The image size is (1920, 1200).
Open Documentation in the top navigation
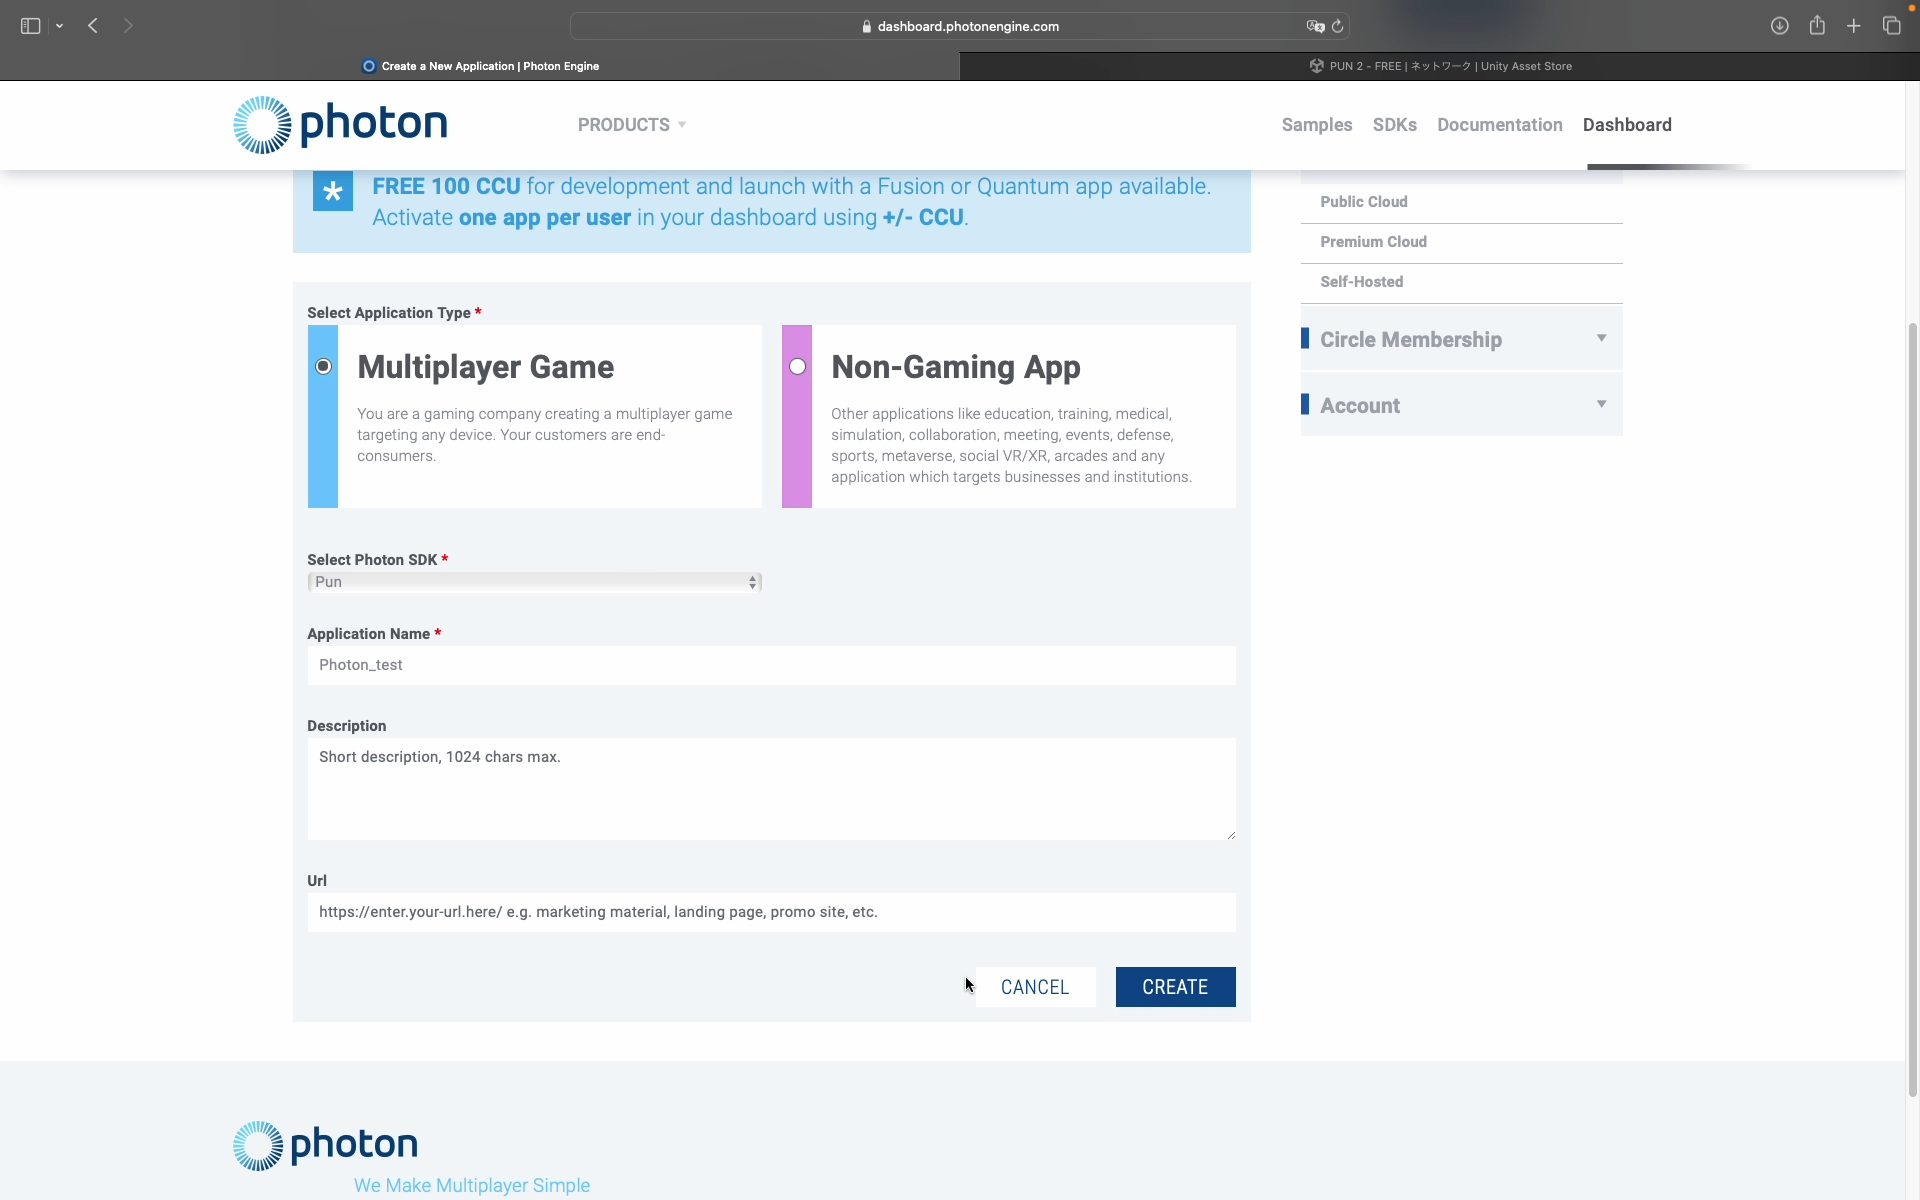tap(1499, 125)
